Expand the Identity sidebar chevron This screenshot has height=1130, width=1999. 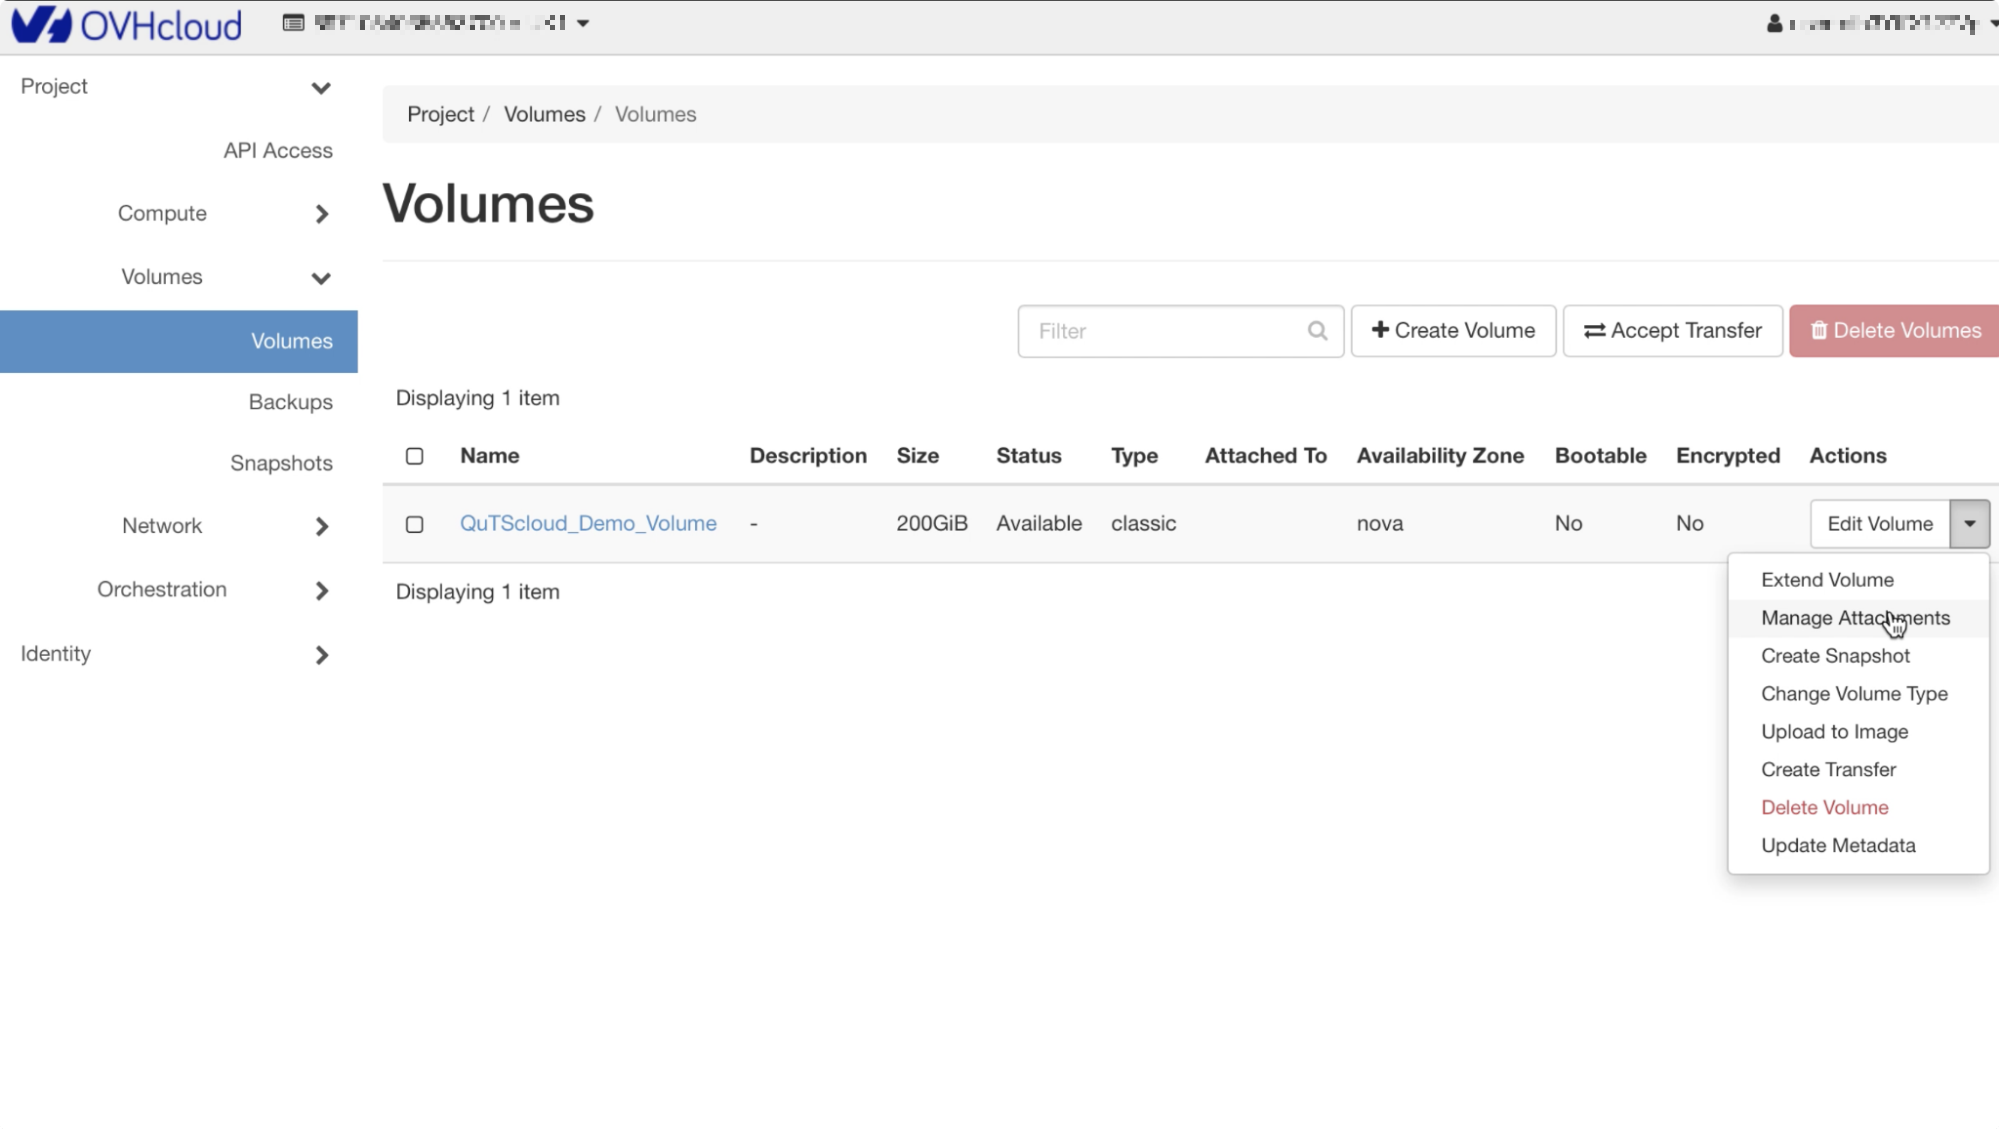[321, 655]
